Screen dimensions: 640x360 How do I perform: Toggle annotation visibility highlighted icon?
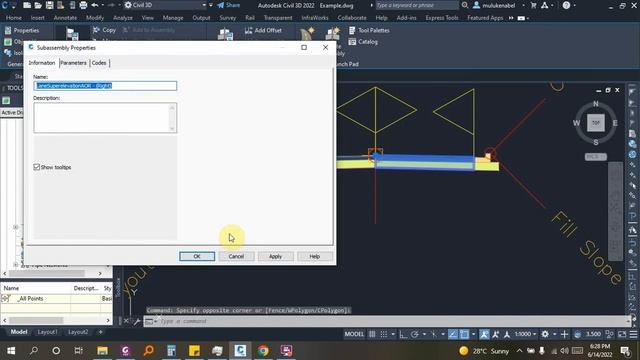[484, 334]
